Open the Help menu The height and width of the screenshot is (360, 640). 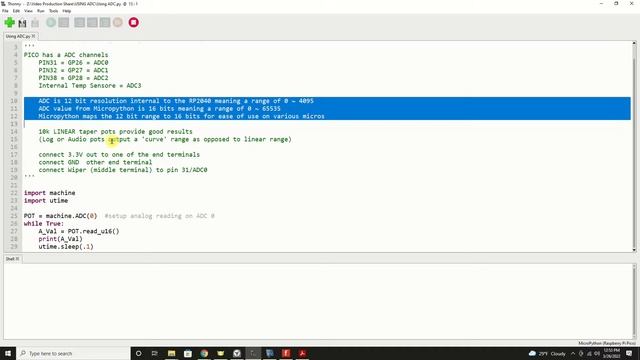[67, 11]
